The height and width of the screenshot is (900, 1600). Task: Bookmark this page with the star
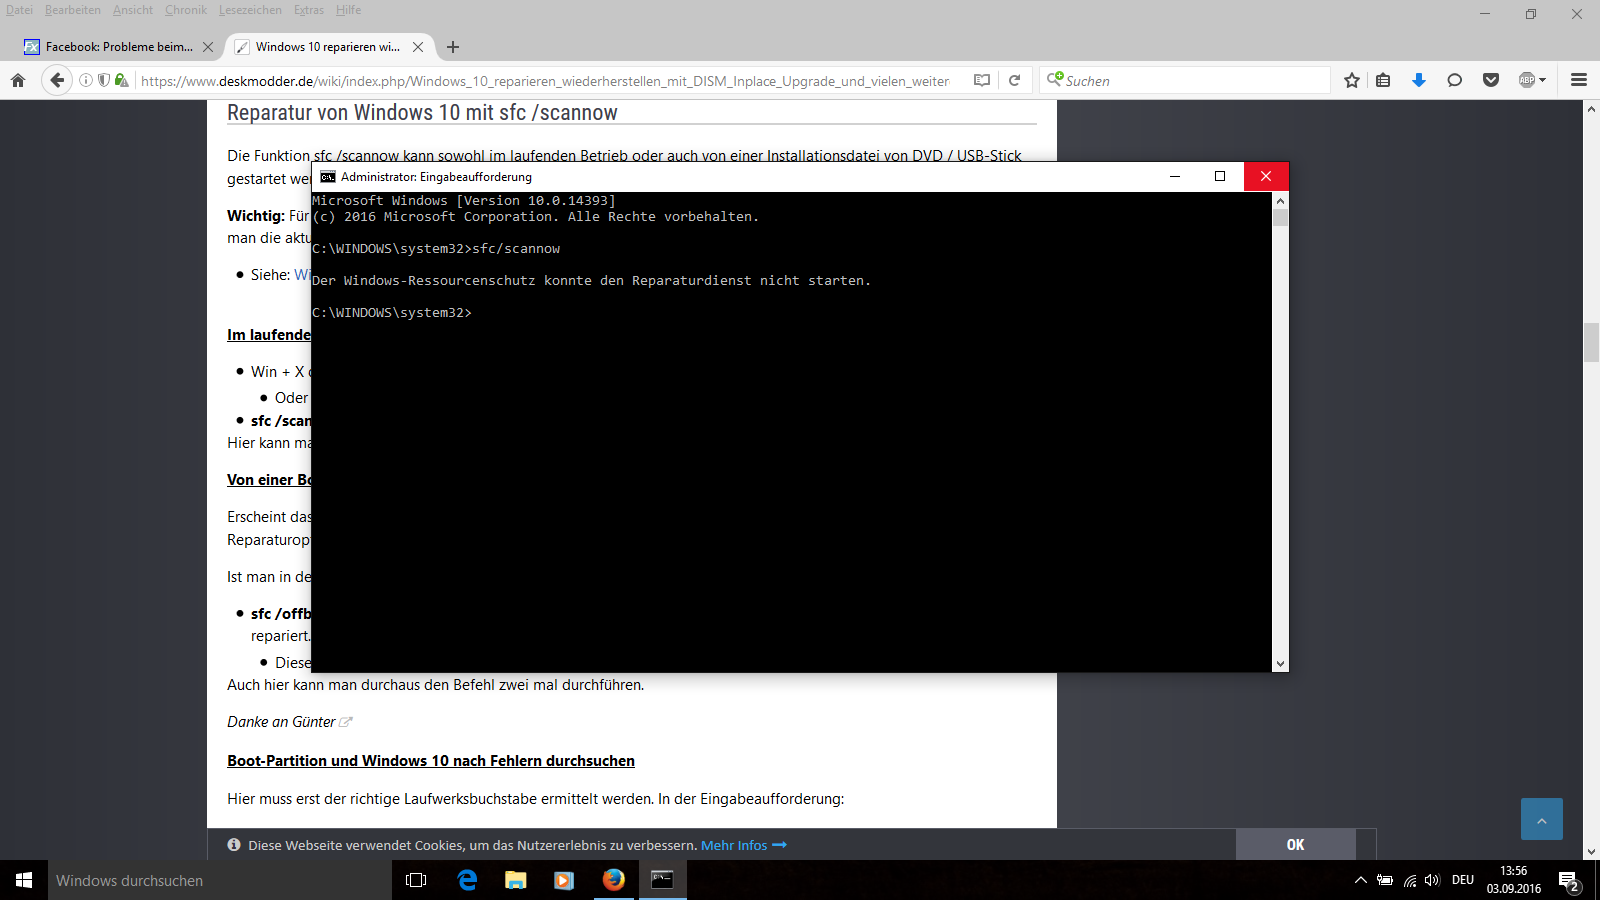coord(1352,81)
